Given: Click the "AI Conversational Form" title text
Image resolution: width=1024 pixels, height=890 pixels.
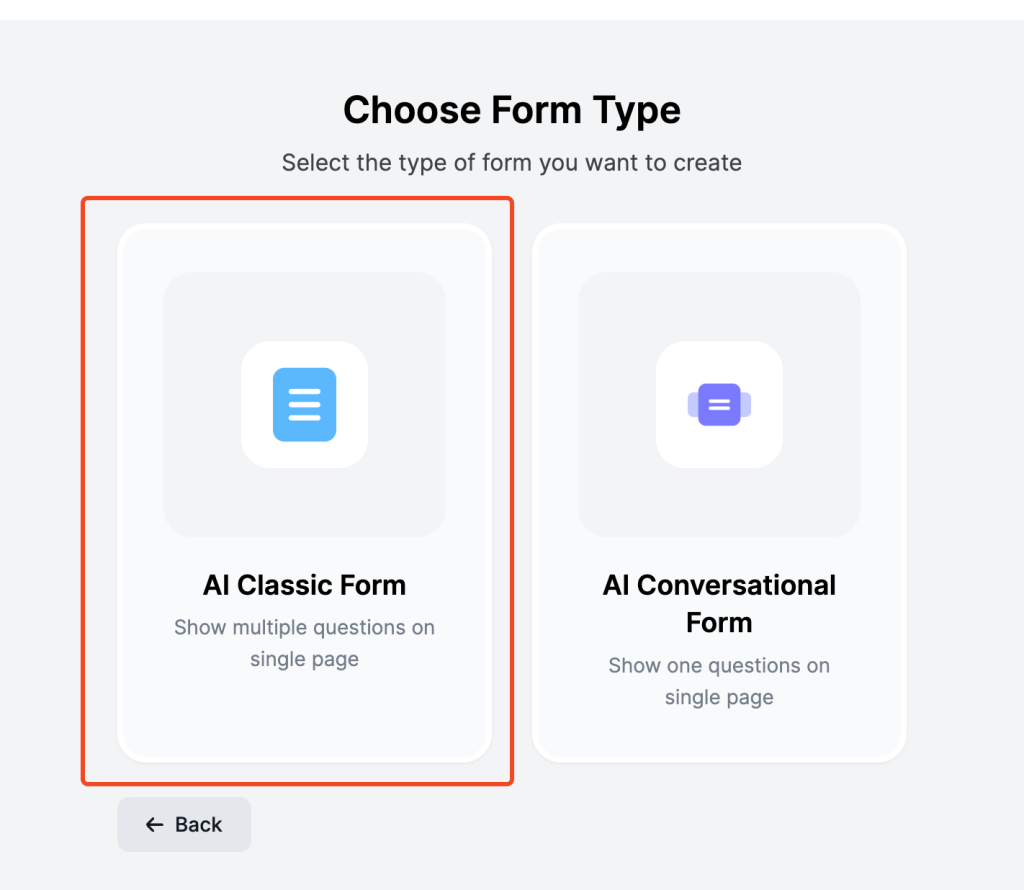Looking at the screenshot, I should [x=719, y=604].
